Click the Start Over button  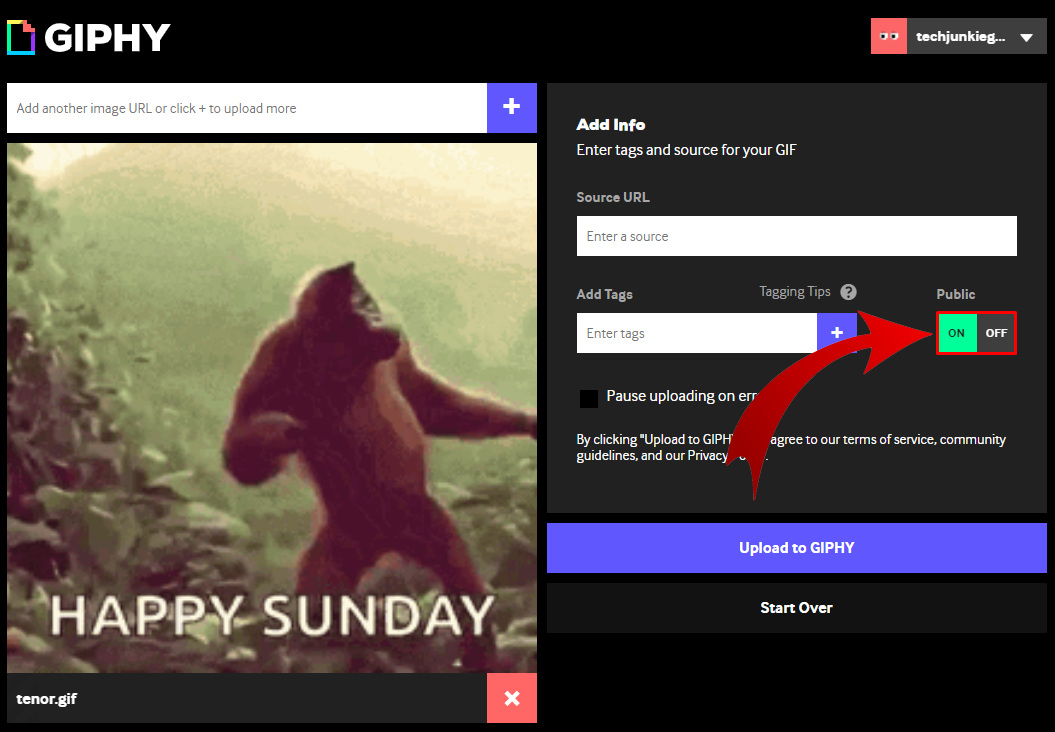[797, 608]
